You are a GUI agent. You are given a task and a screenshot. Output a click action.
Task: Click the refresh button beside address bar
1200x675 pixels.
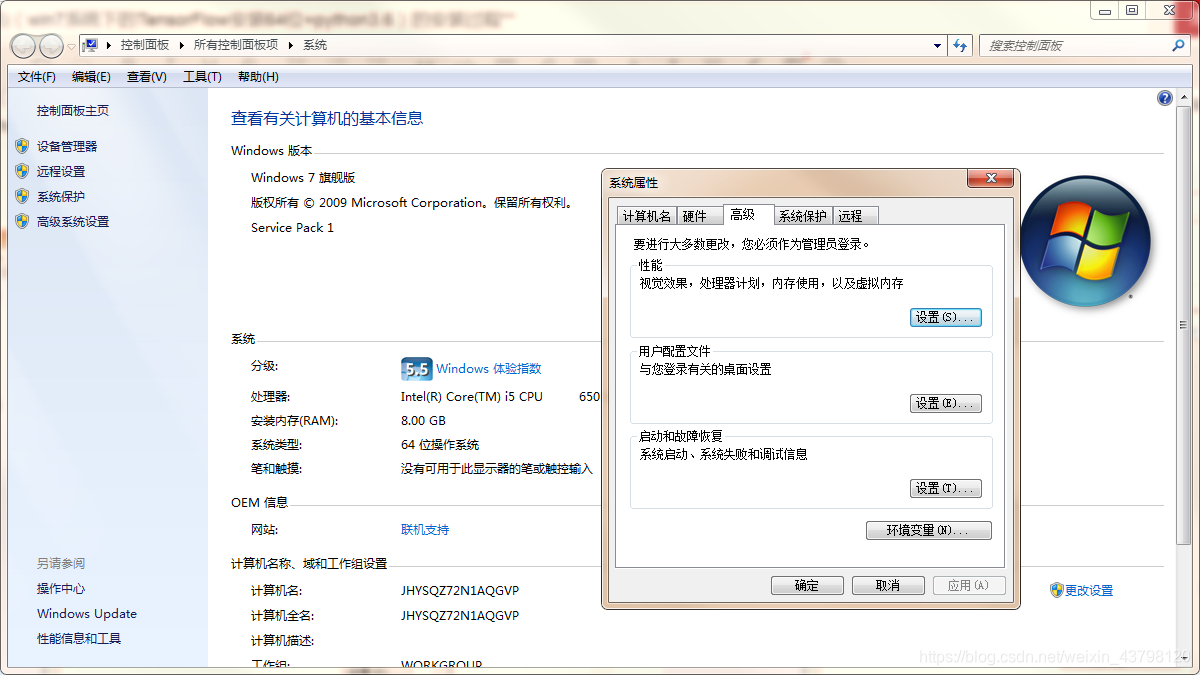click(x=960, y=45)
